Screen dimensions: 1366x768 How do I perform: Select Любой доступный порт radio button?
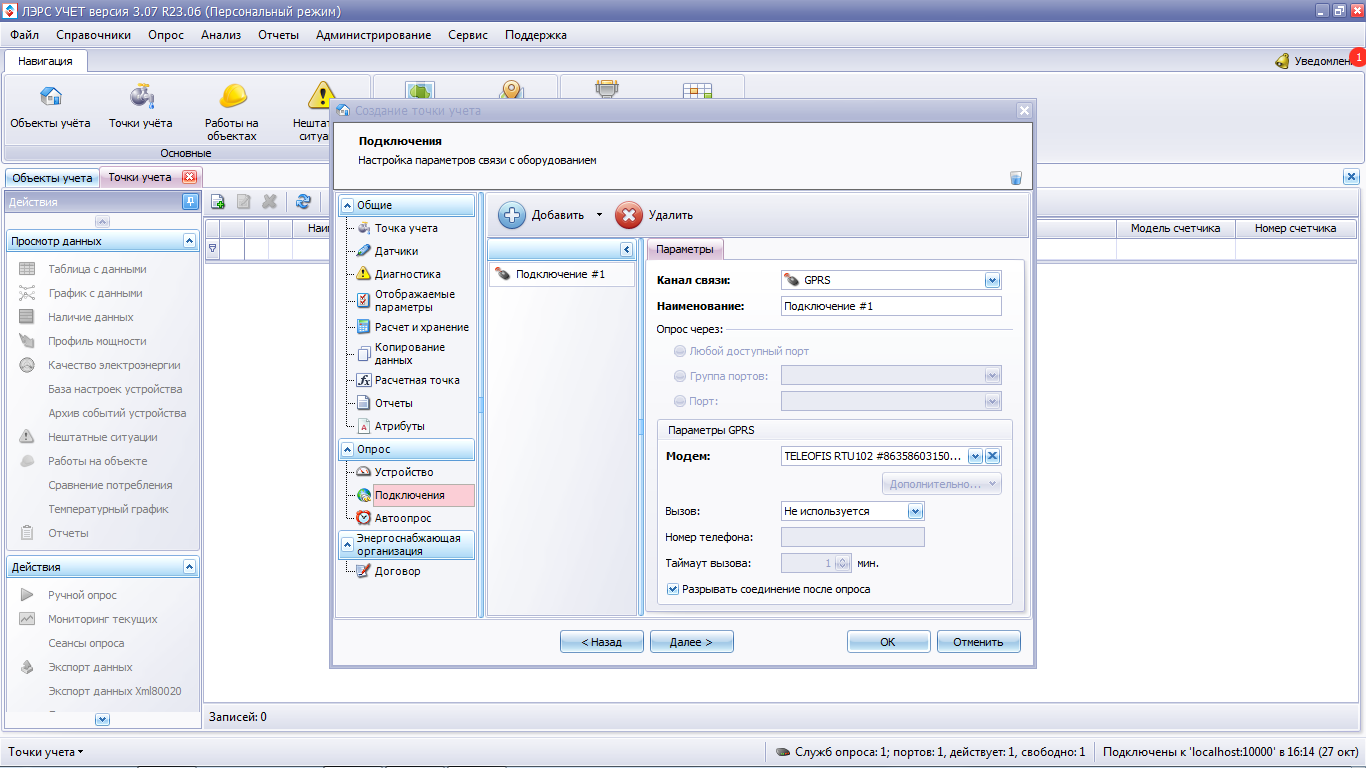[680, 351]
